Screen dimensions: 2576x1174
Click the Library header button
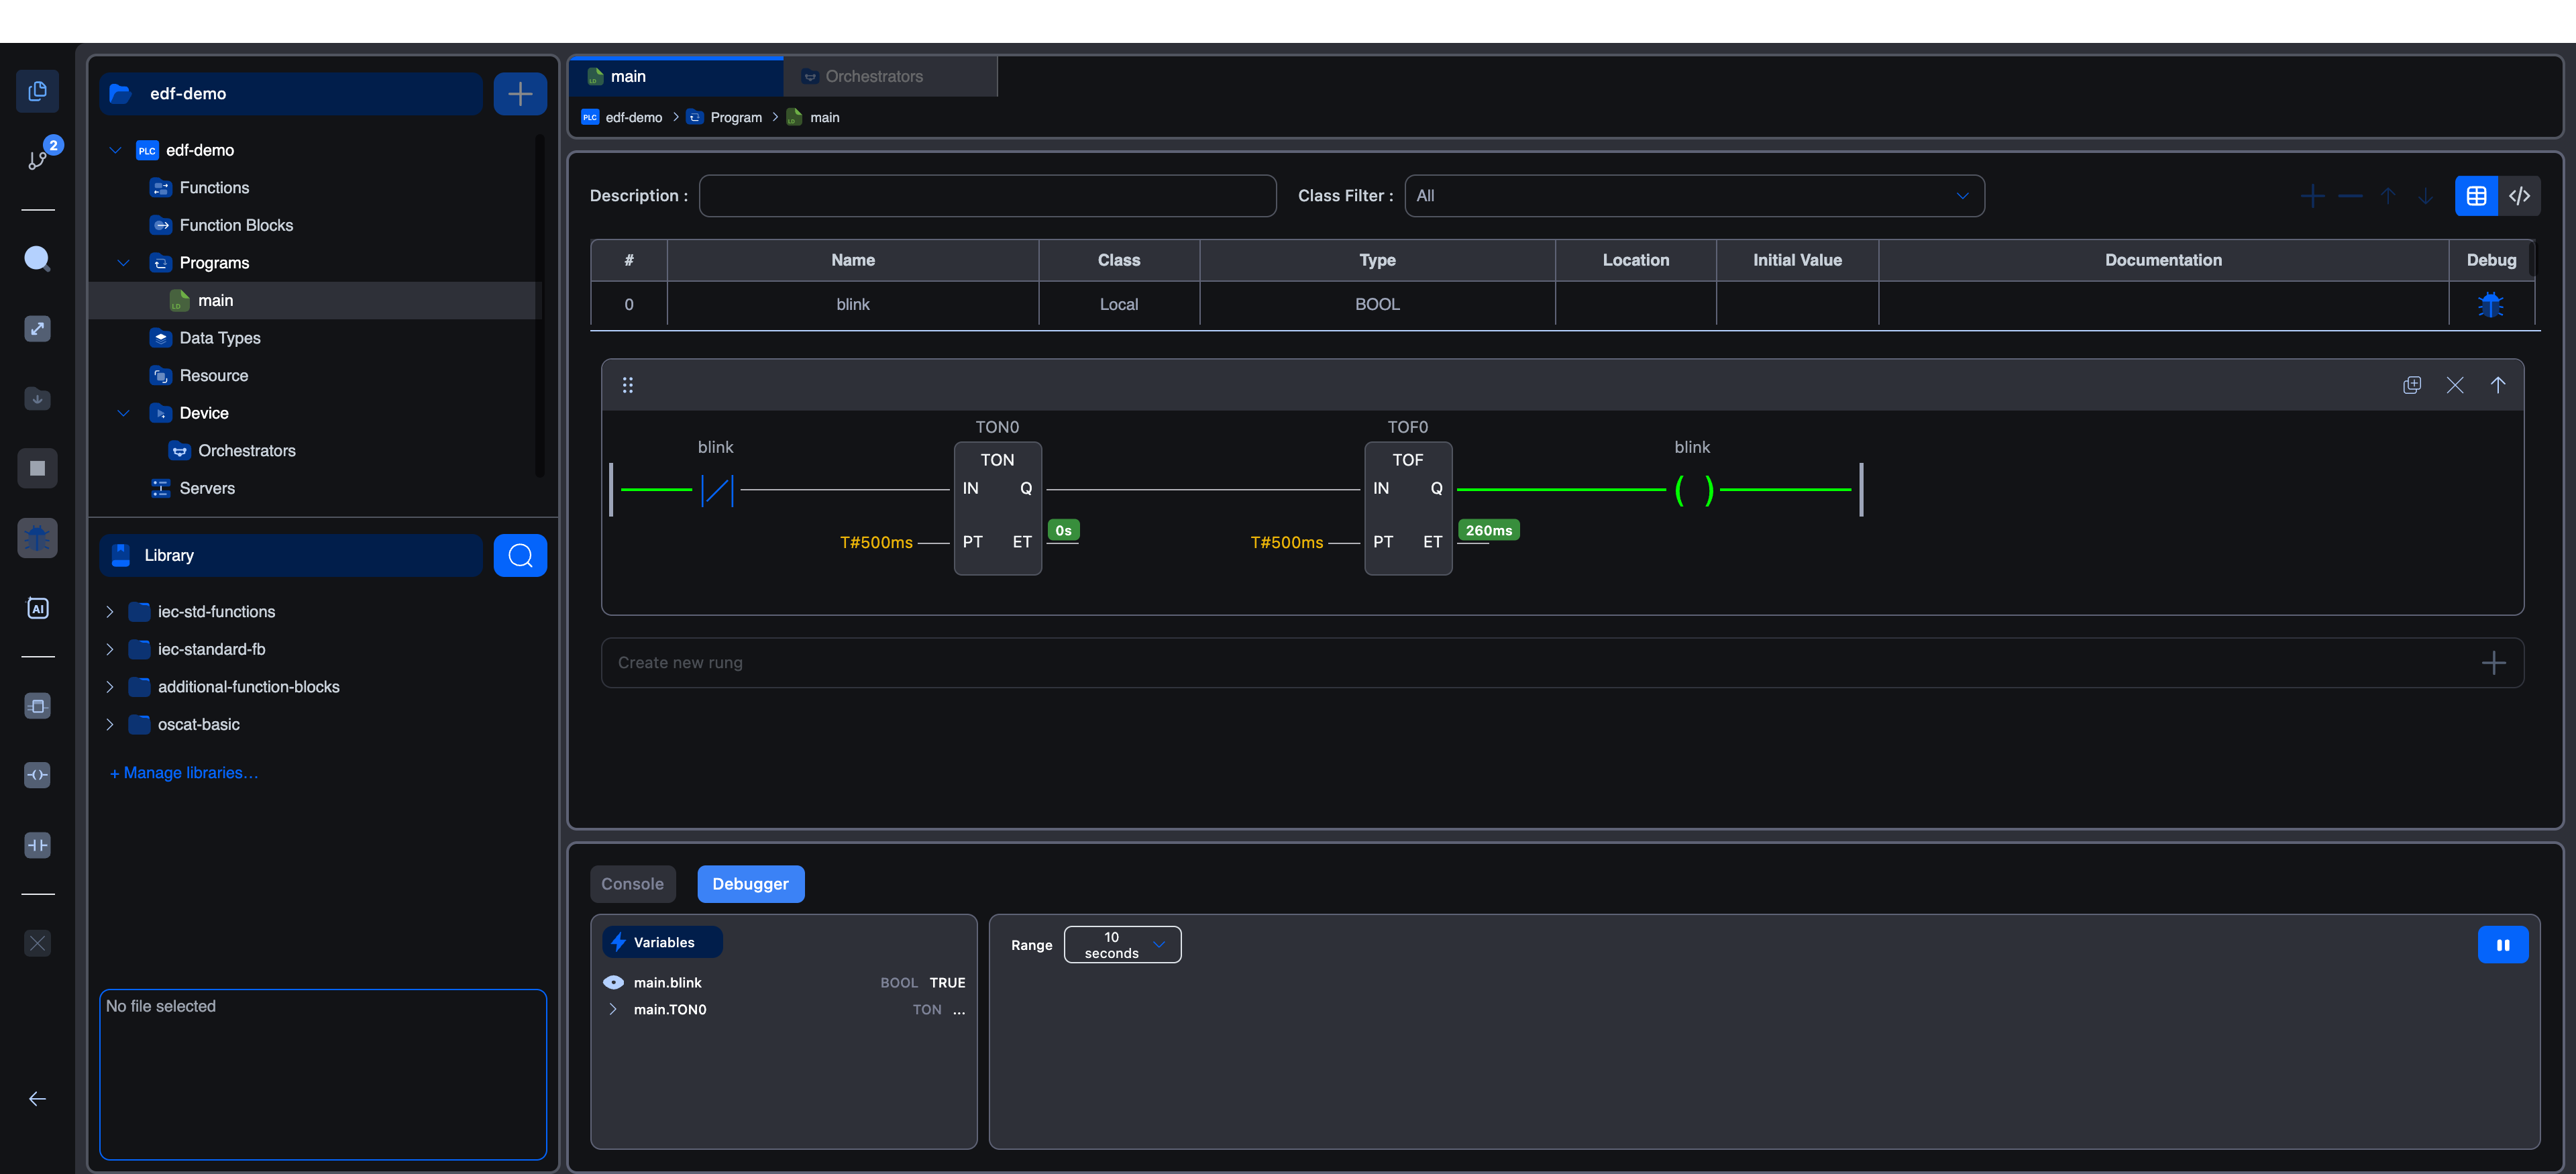click(x=291, y=555)
